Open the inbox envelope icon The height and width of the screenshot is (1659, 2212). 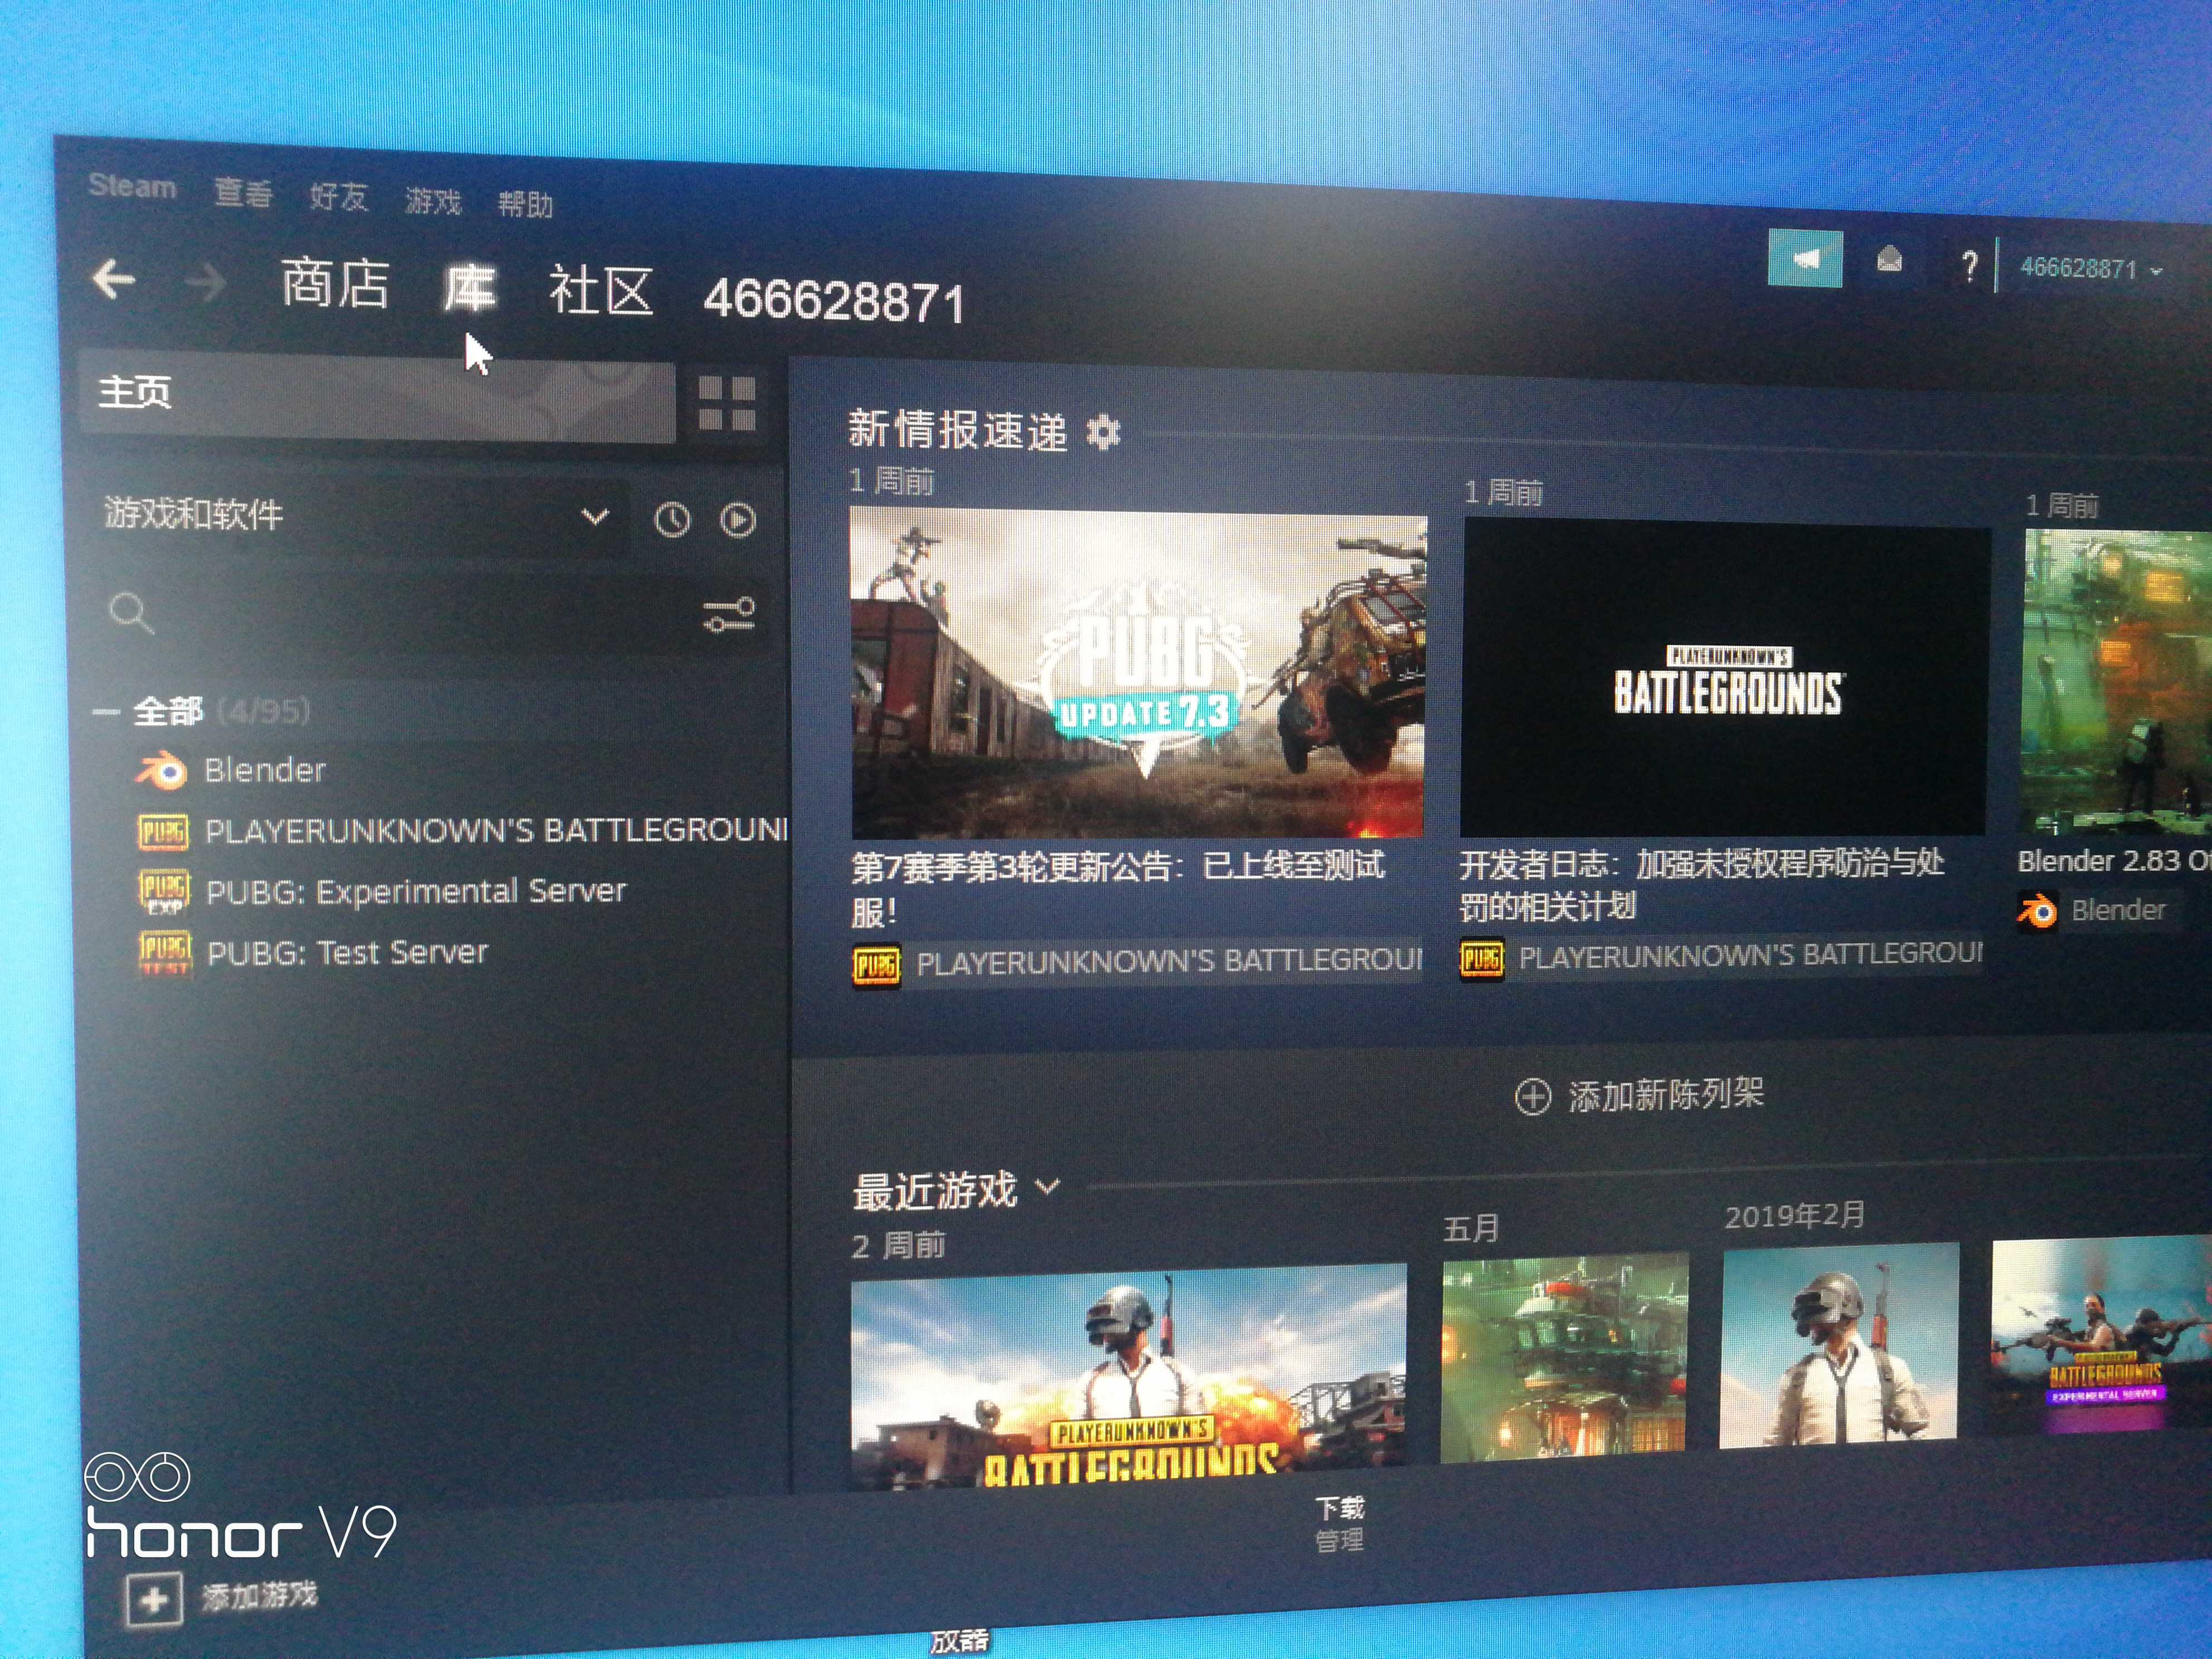1889,261
